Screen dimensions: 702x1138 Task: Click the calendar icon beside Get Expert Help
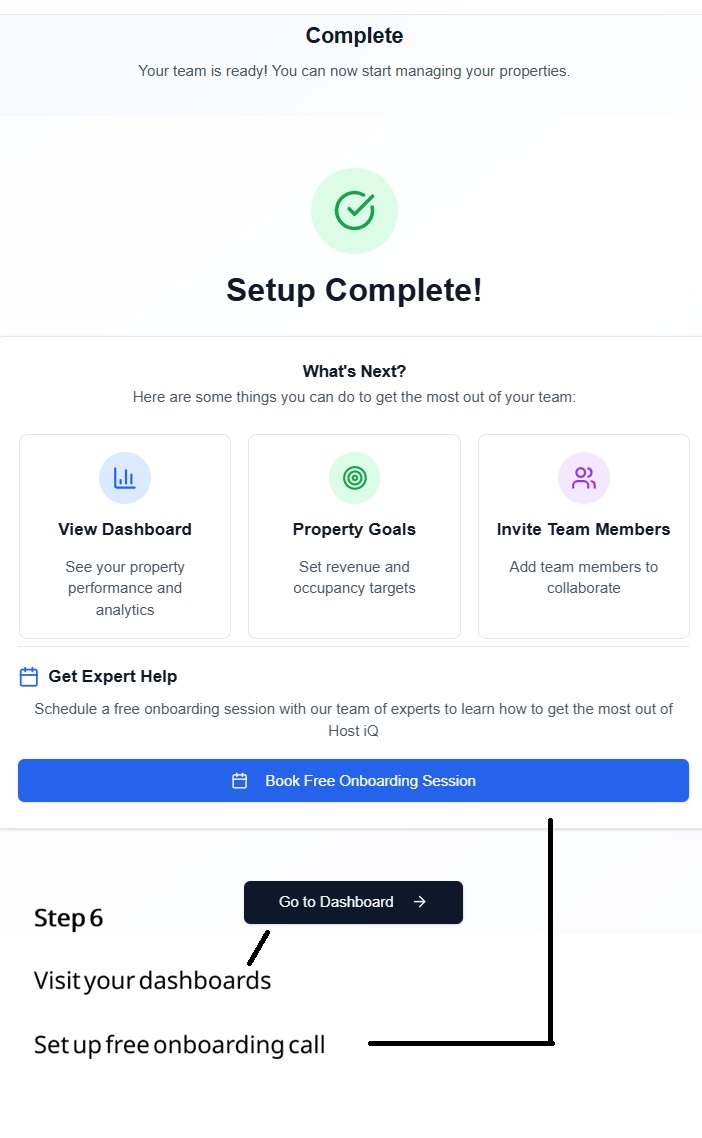pyautogui.click(x=28, y=676)
